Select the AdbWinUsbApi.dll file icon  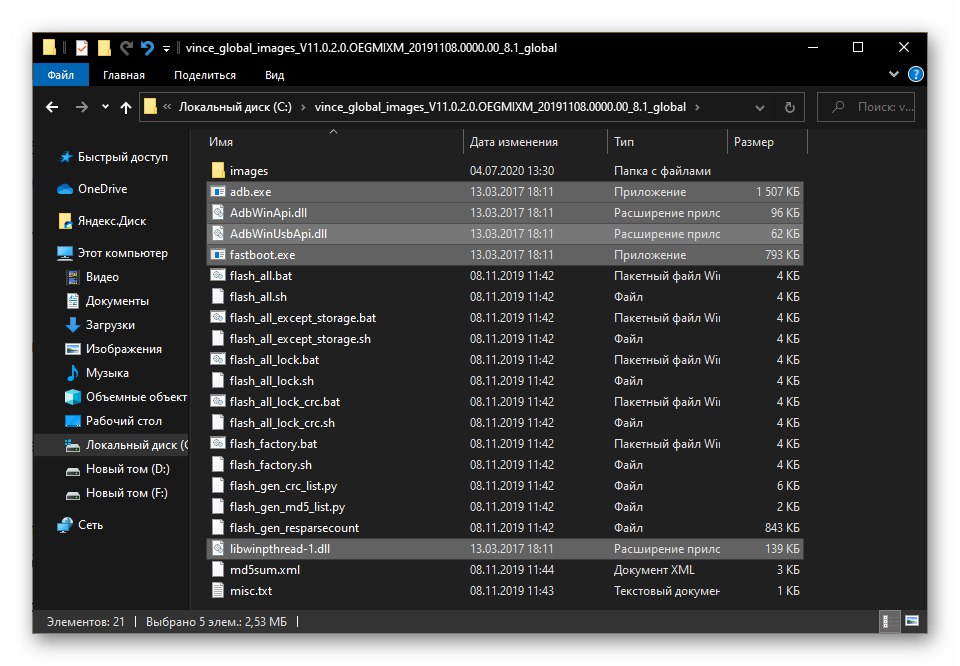(218, 233)
